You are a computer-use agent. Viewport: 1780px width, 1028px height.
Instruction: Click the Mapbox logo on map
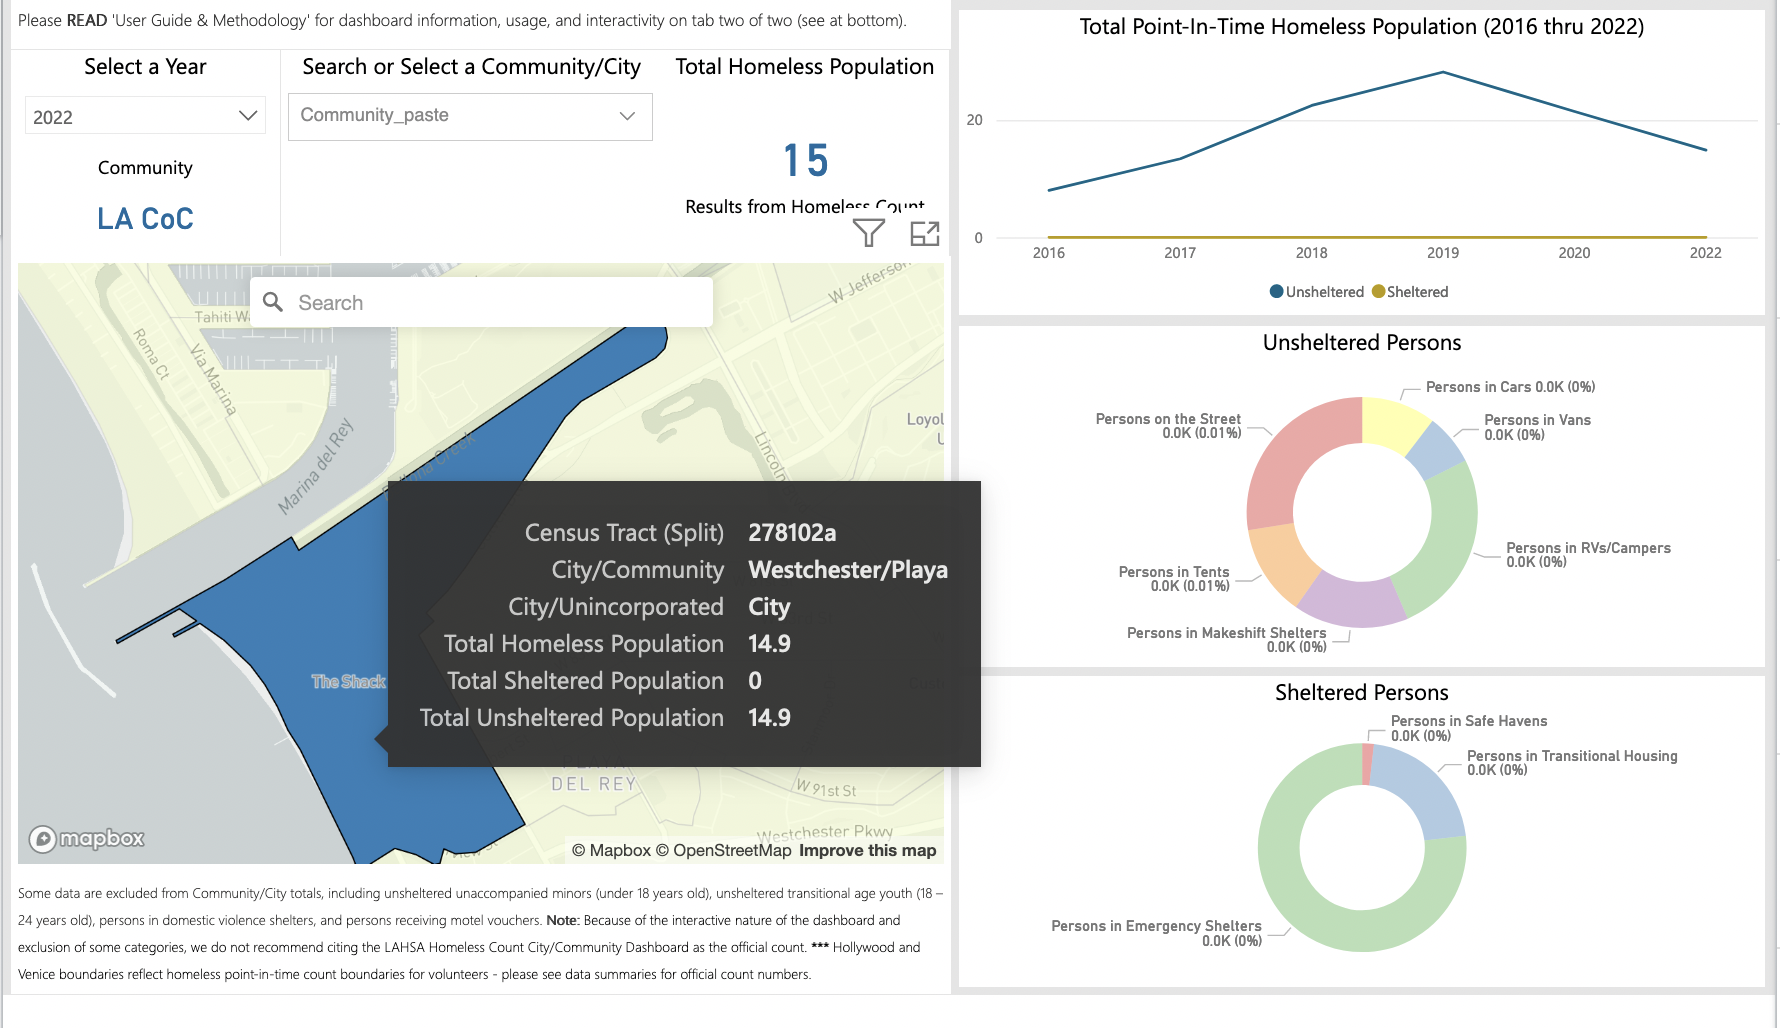coord(87,838)
